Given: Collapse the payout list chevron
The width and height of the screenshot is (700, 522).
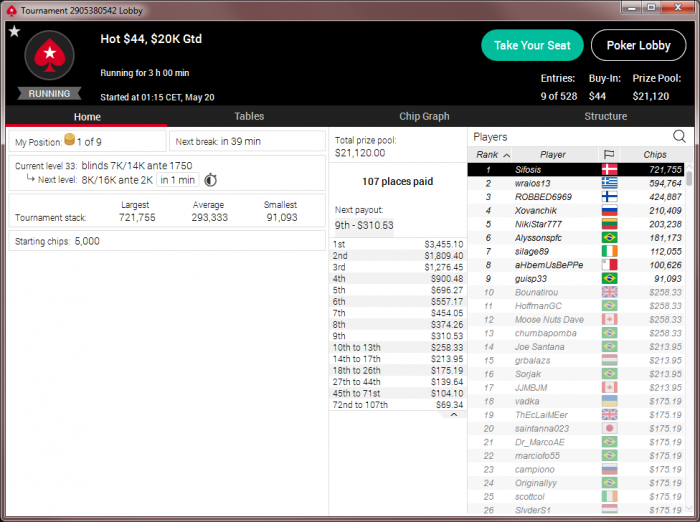Looking at the screenshot, I should 454,415.
